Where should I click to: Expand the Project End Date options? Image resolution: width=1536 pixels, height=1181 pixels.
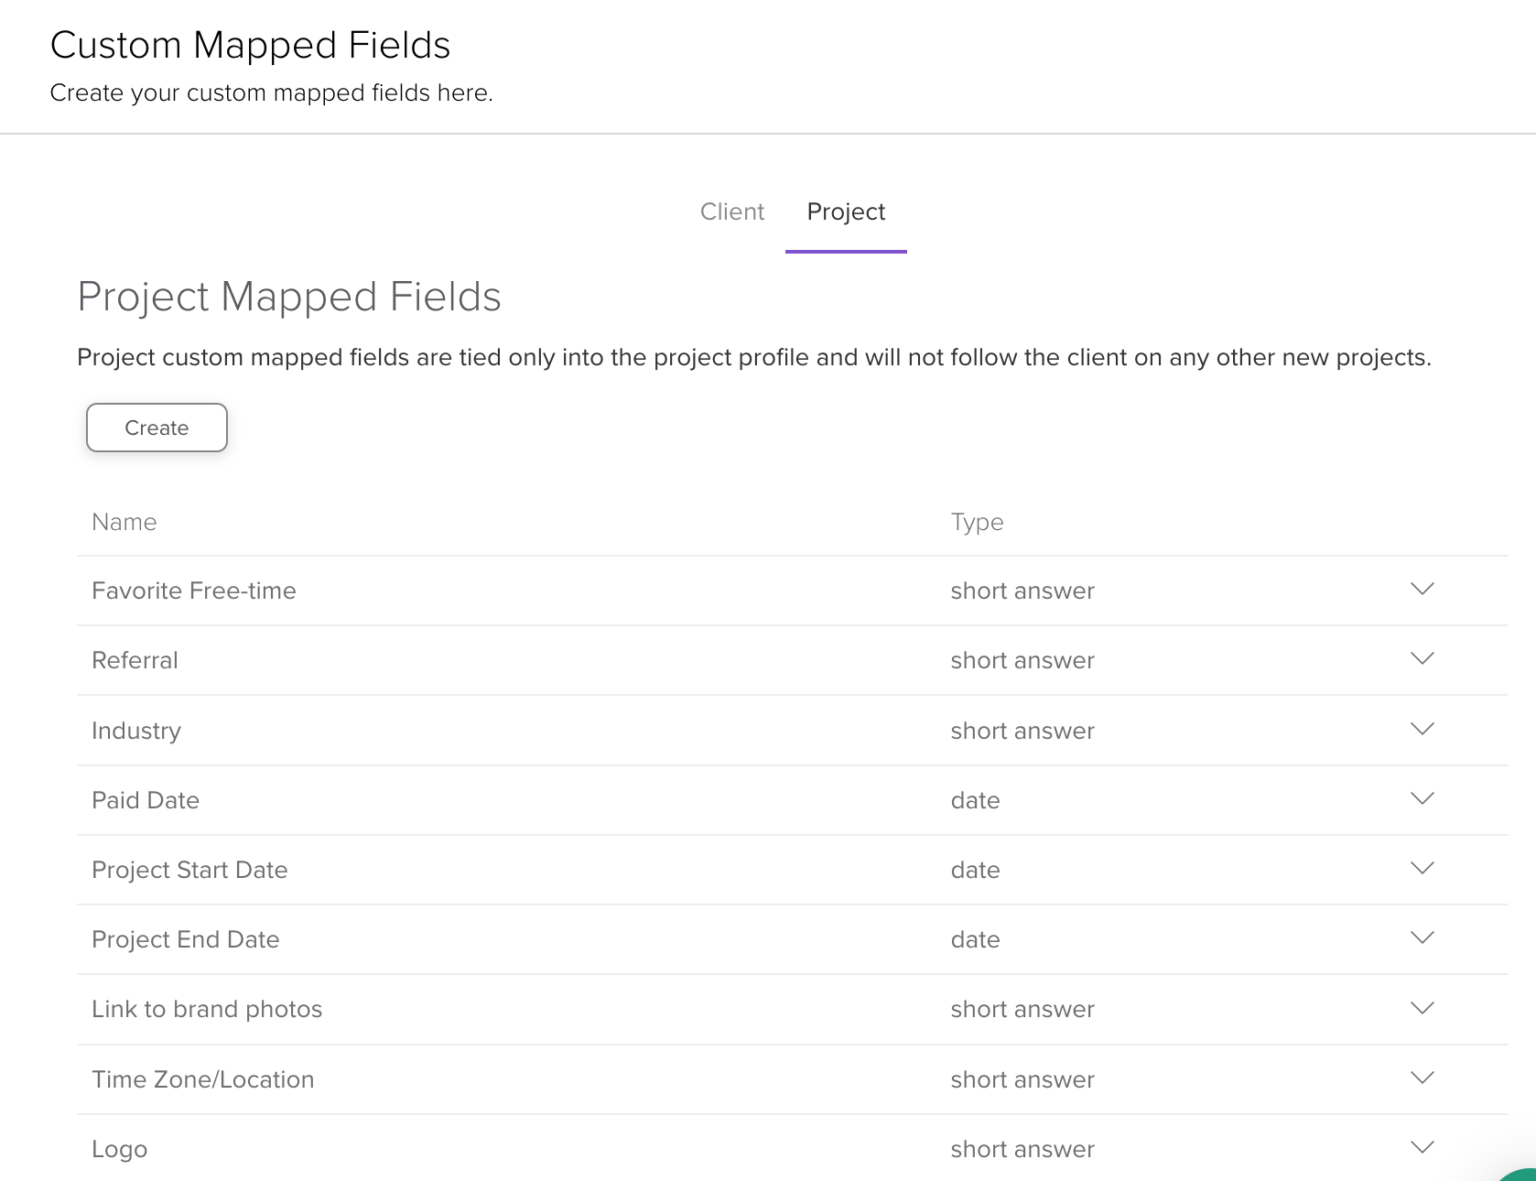[1422, 939]
